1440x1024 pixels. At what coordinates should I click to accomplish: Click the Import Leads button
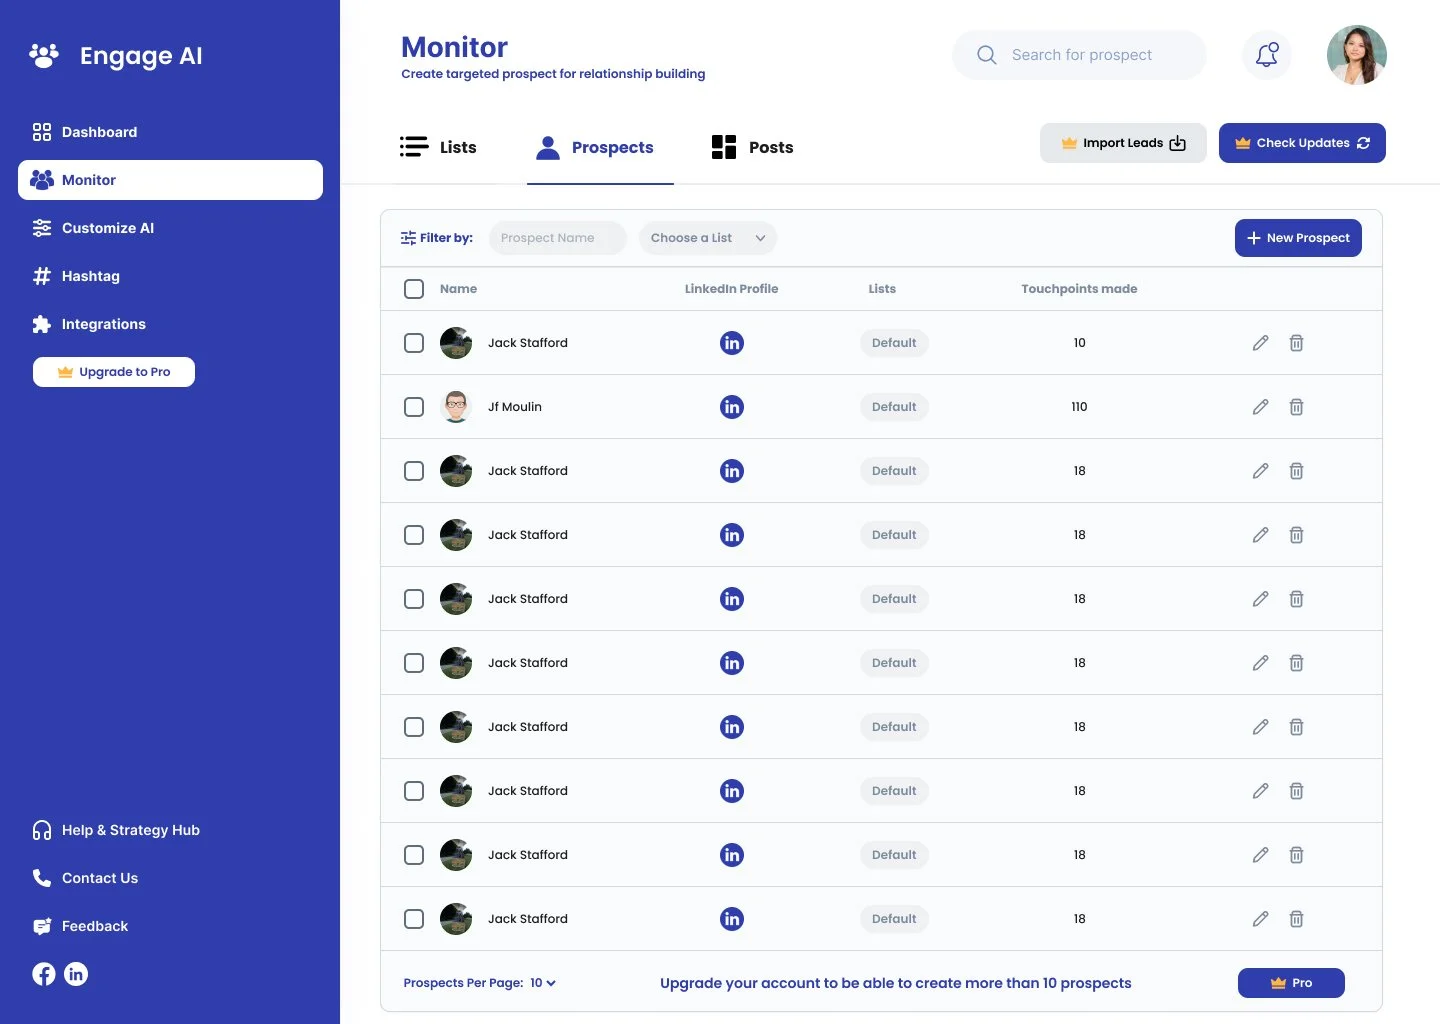coord(1123,143)
